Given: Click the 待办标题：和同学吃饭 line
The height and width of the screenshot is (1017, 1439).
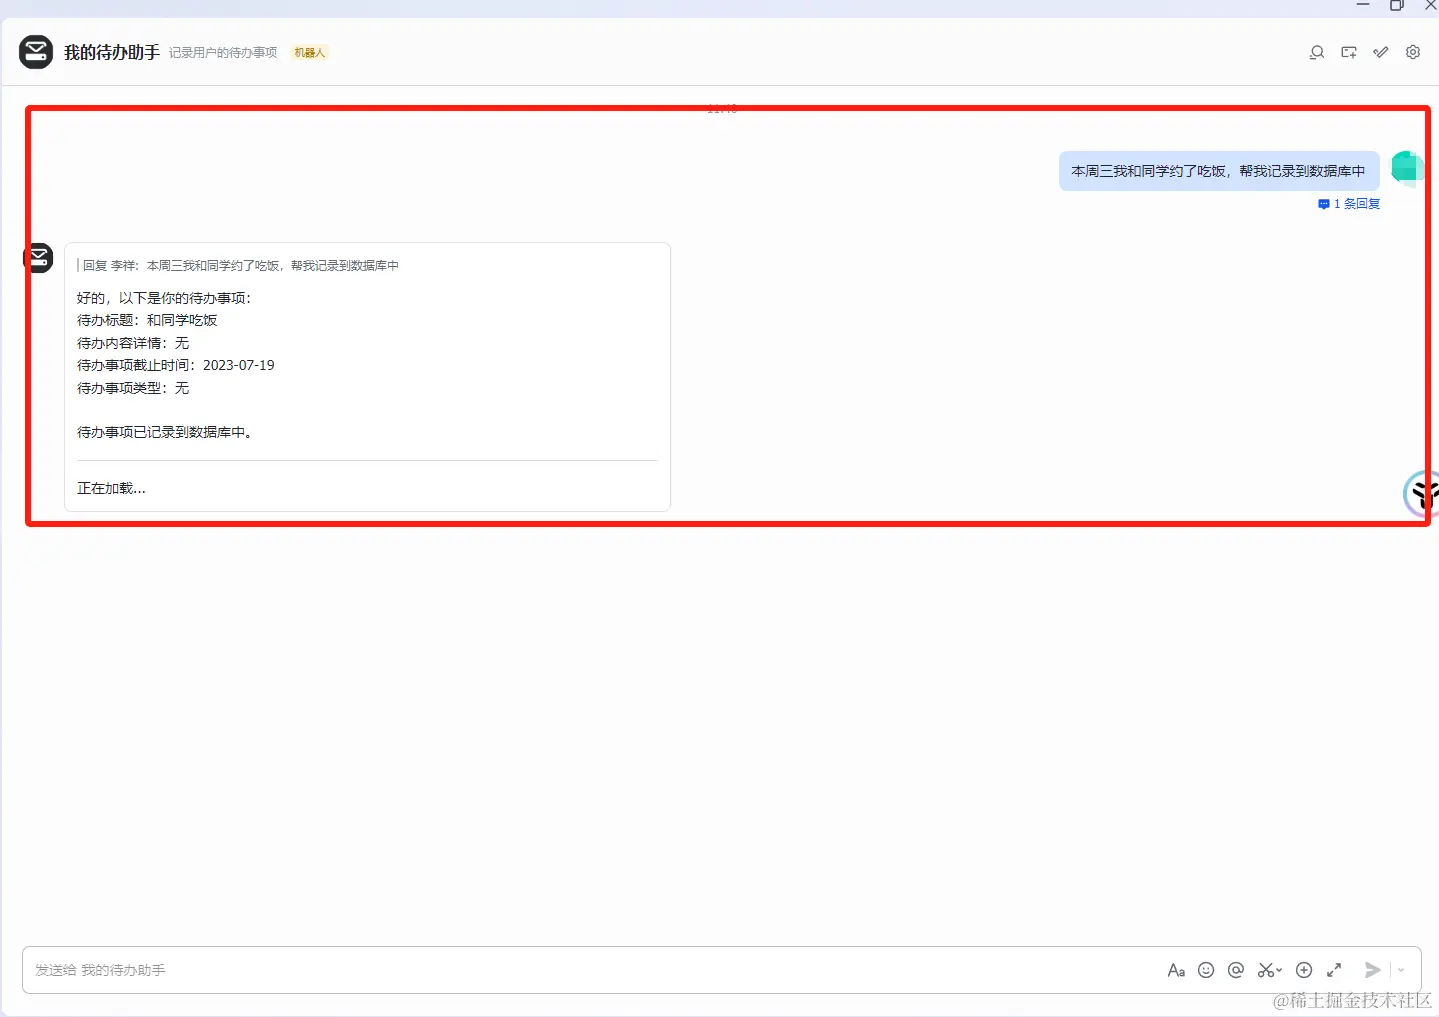Looking at the screenshot, I should pos(147,320).
